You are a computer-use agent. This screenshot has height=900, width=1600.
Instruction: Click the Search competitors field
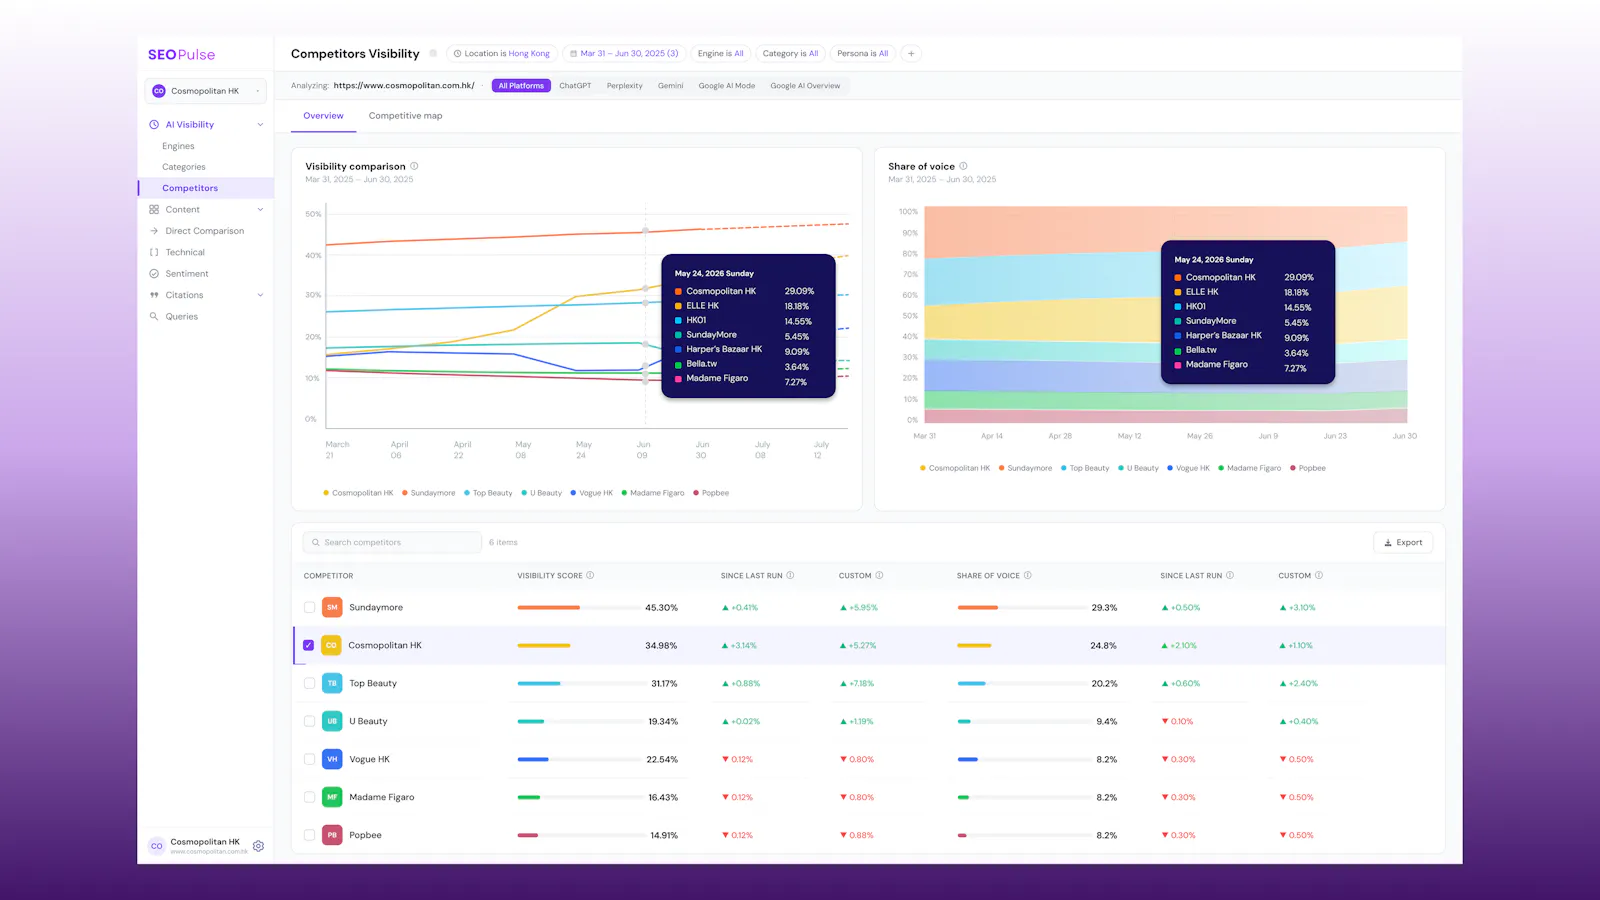click(392, 543)
